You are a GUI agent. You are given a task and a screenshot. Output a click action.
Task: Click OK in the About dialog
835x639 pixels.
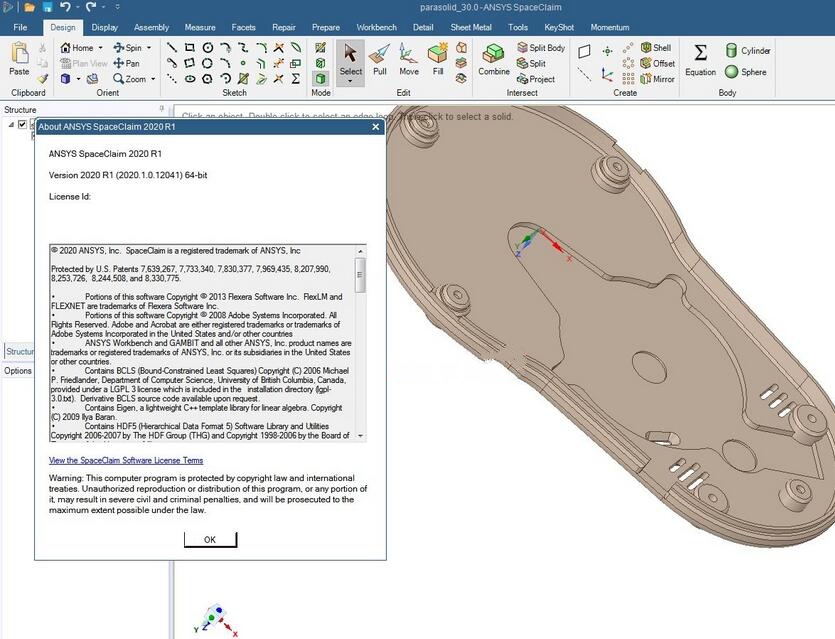pos(210,539)
